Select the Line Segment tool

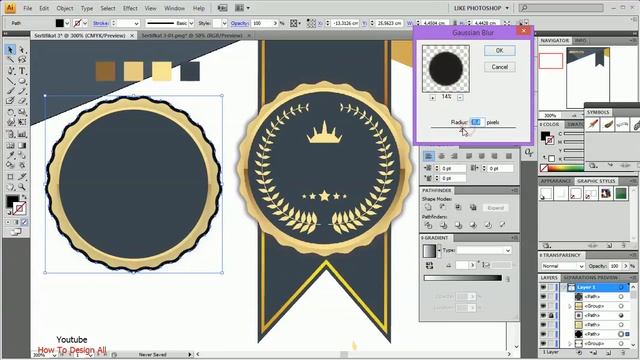pos(10,82)
